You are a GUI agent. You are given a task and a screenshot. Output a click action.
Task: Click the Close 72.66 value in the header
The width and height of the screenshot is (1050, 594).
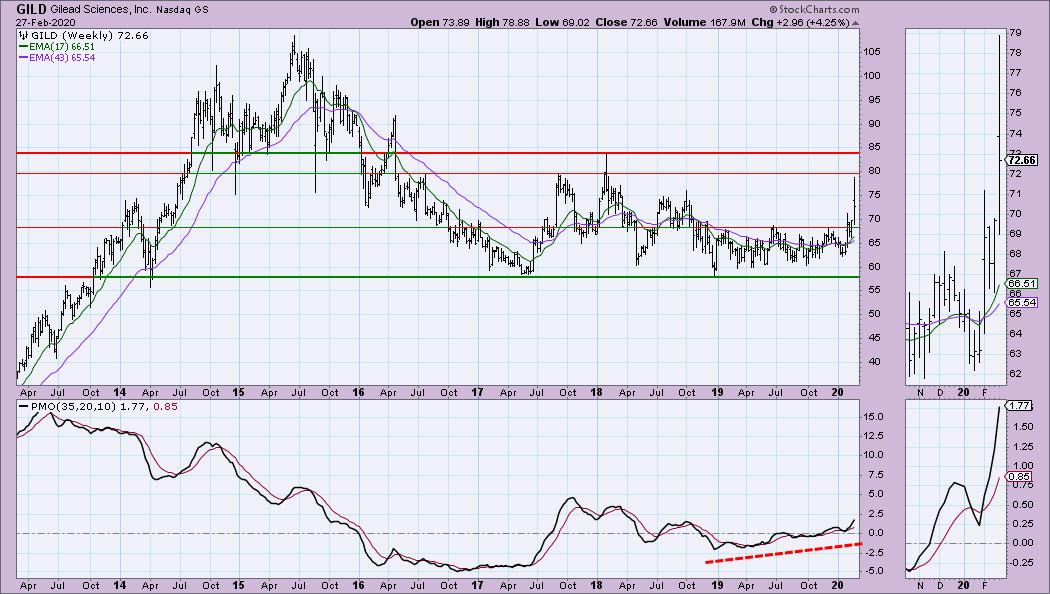pos(626,22)
